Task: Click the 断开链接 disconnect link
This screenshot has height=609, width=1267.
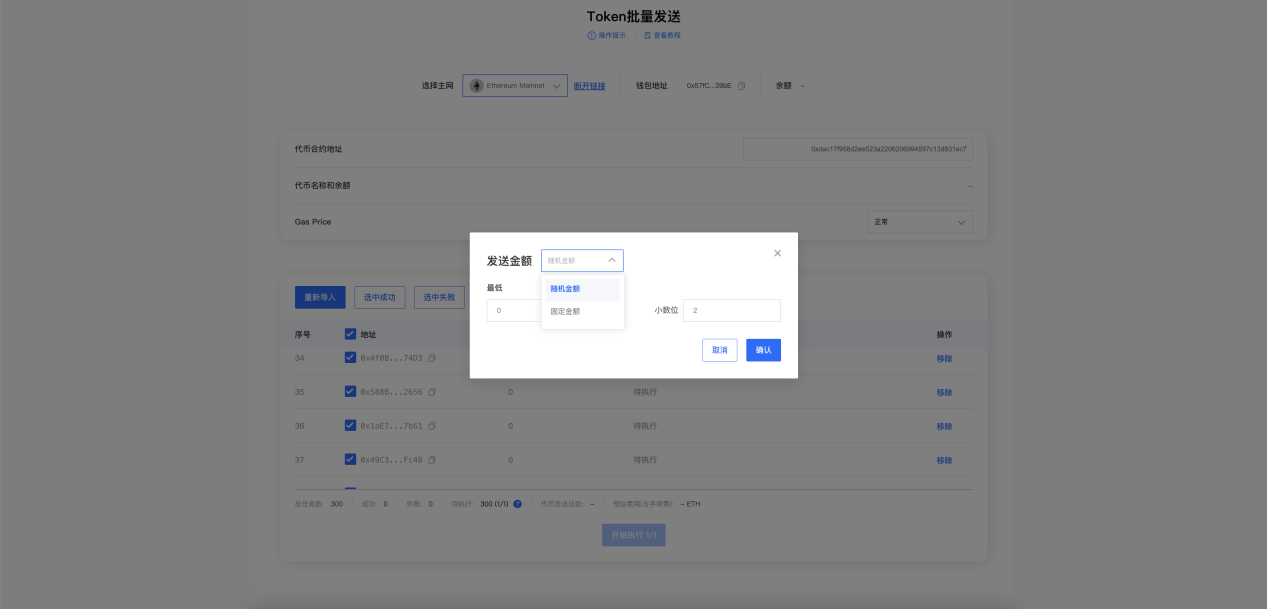Action: [x=589, y=86]
